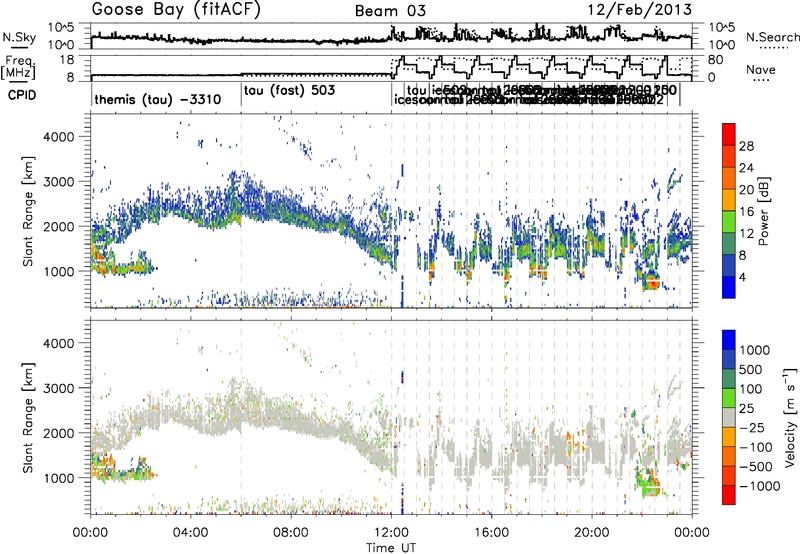Click power colorbar tick value 4
Viewport: 800px width, 554px height.
click(x=743, y=277)
